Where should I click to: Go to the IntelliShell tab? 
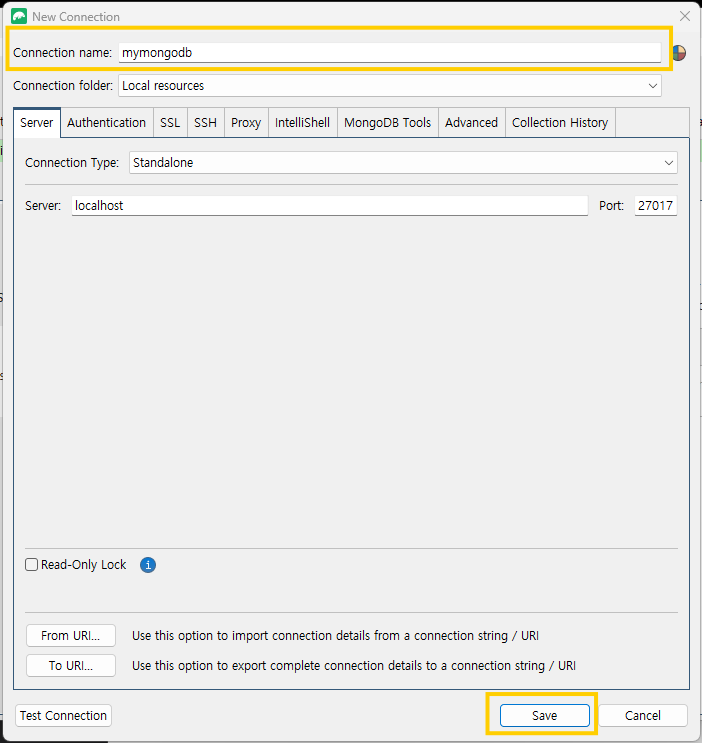(x=302, y=123)
